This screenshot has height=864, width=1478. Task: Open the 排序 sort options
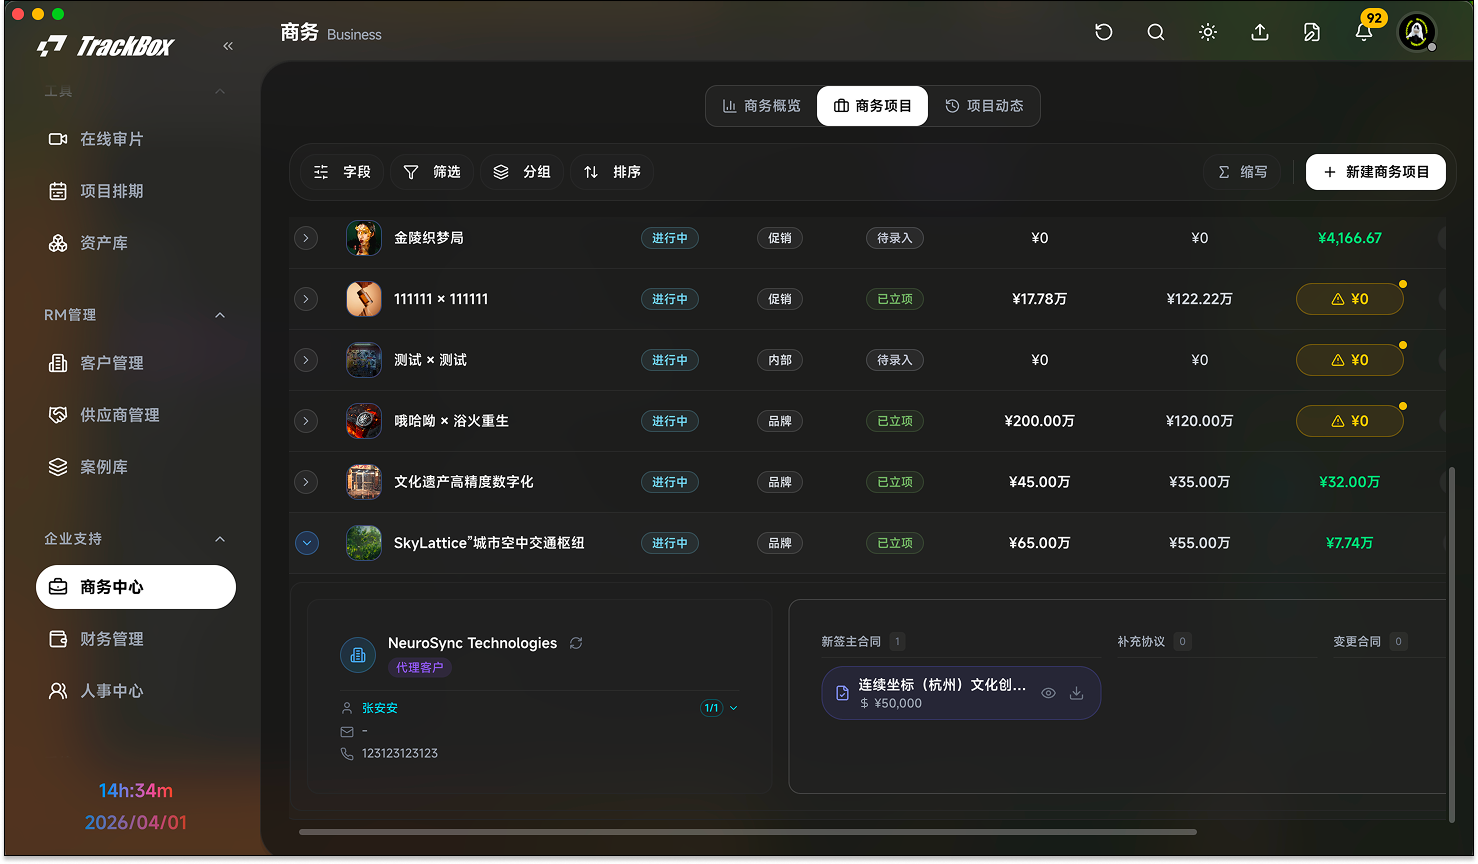612,172
